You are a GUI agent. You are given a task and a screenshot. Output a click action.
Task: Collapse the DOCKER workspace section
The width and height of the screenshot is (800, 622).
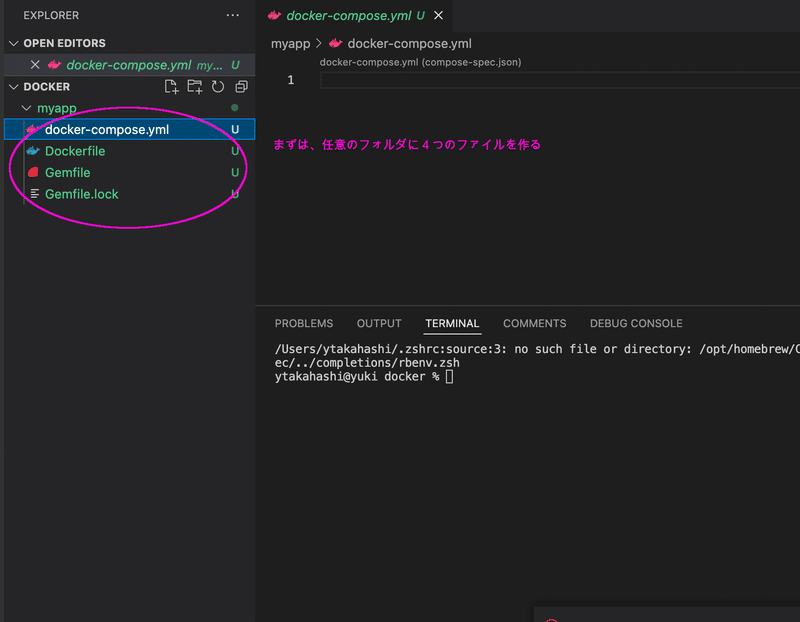click(x=14, y=87)
